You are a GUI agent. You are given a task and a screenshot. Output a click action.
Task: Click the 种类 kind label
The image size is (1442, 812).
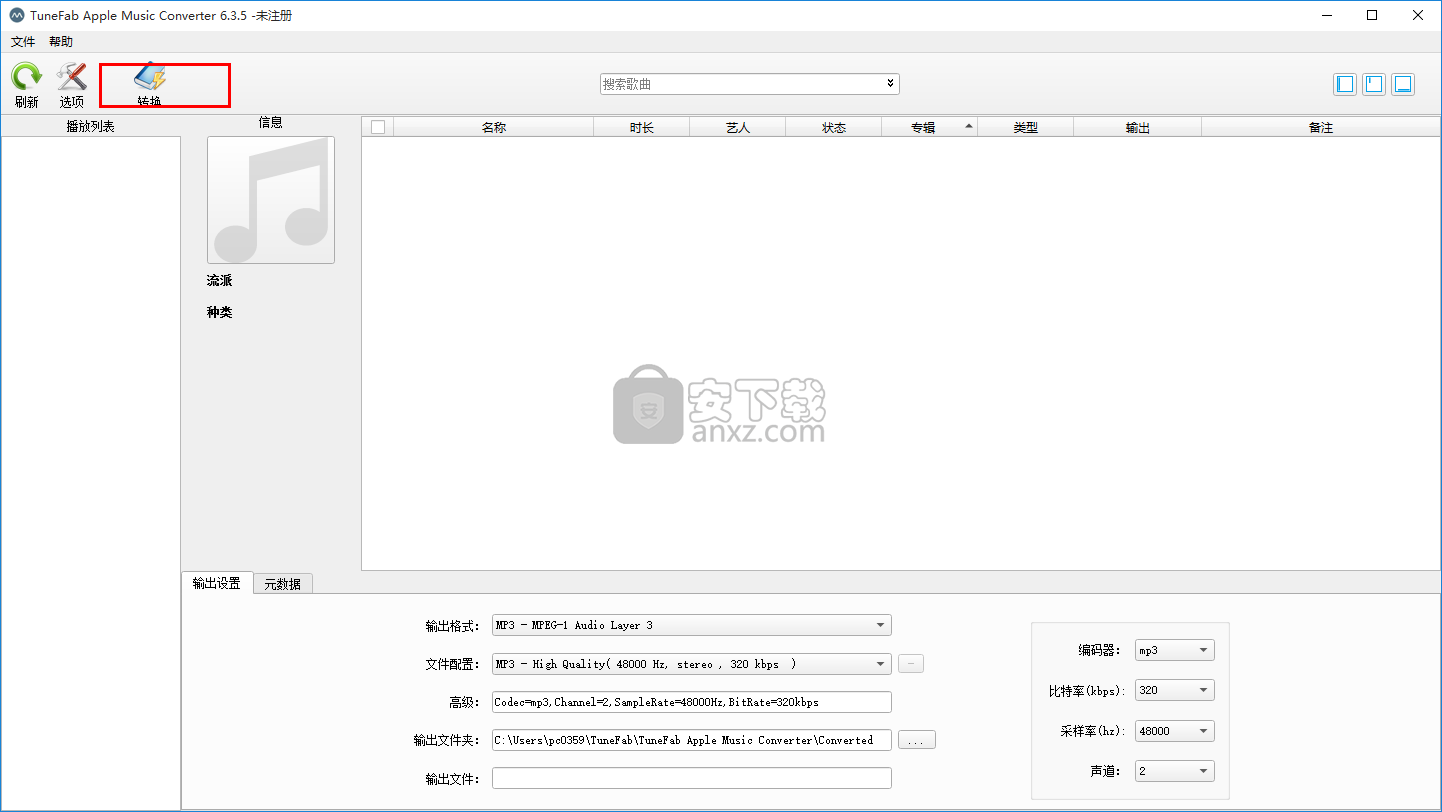tap(220, 312)
